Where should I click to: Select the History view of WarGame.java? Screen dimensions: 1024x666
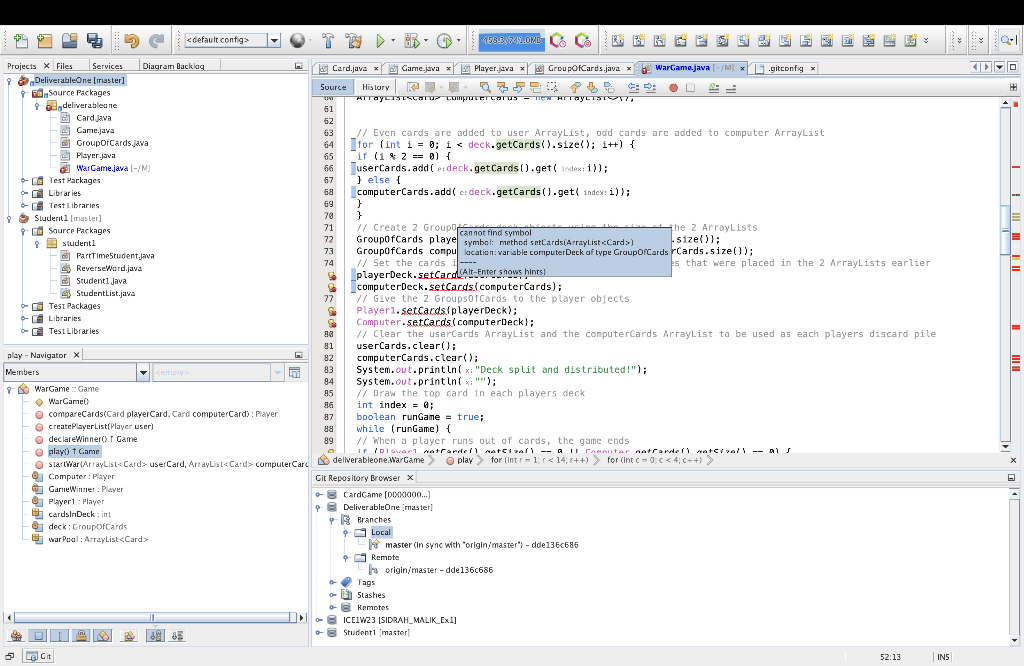[x=374, y=87]
